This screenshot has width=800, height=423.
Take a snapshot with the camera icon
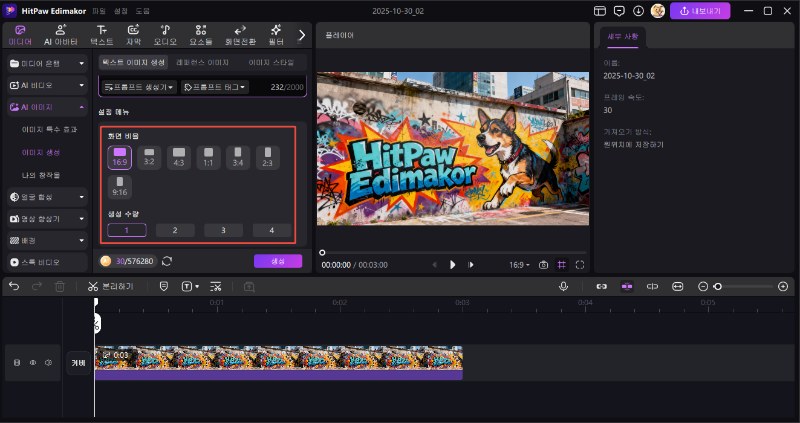click(x=543, y=265)
